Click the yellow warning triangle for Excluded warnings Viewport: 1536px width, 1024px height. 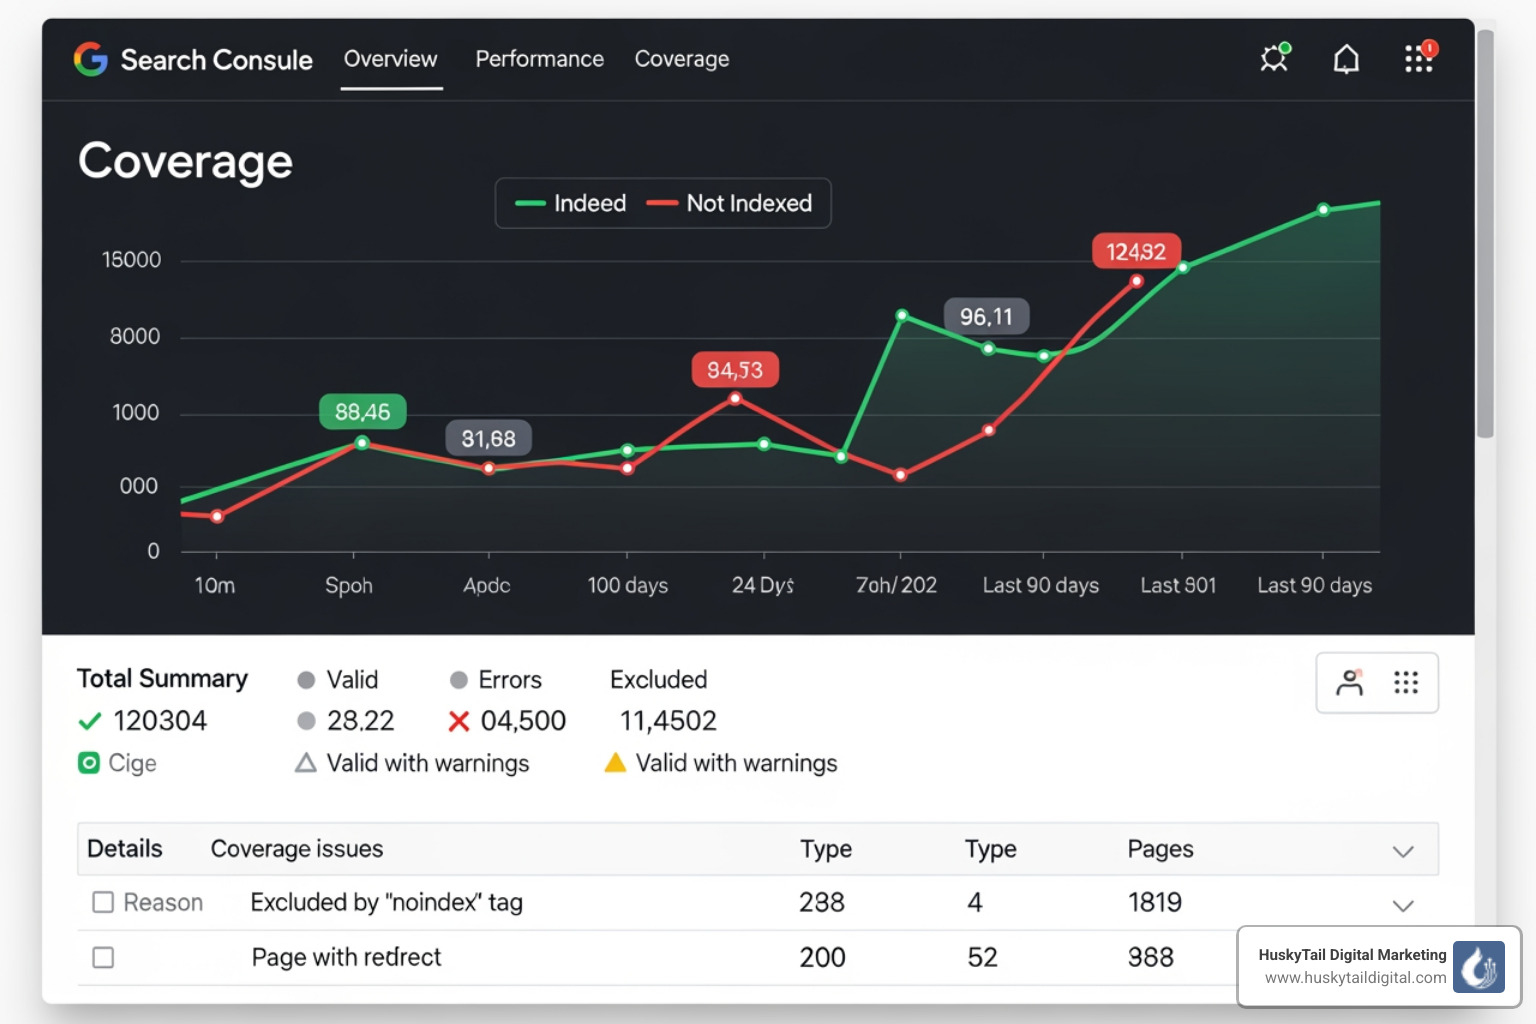pyautogui.click(x=616, y=762)
